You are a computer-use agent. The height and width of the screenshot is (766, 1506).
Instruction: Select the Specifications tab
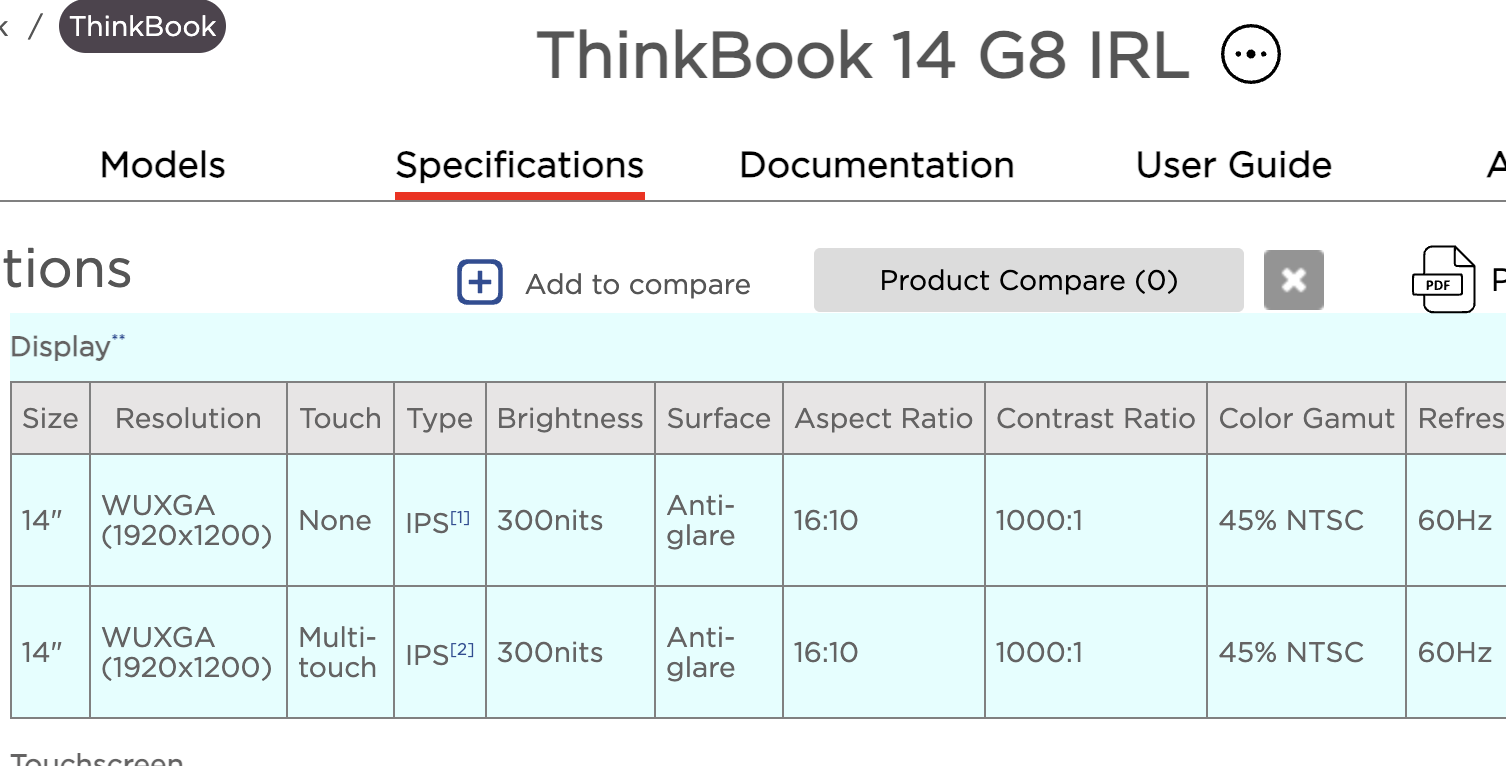point(520,165)
